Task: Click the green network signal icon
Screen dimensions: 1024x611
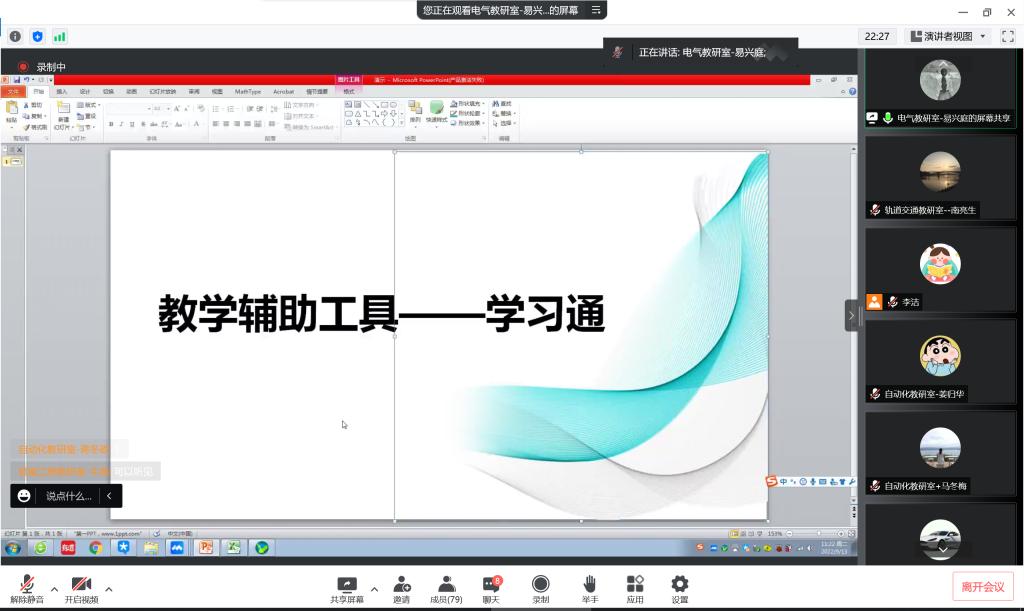Action: [x=60, y=36]
